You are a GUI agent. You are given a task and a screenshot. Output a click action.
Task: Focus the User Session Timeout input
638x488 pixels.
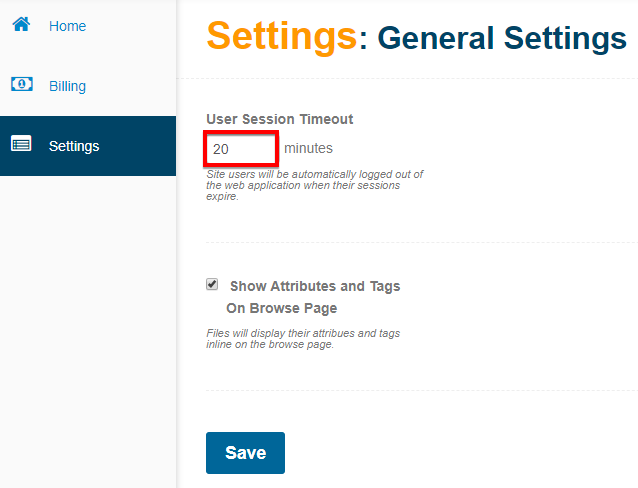pyautogui.click(x=241, y=149)
